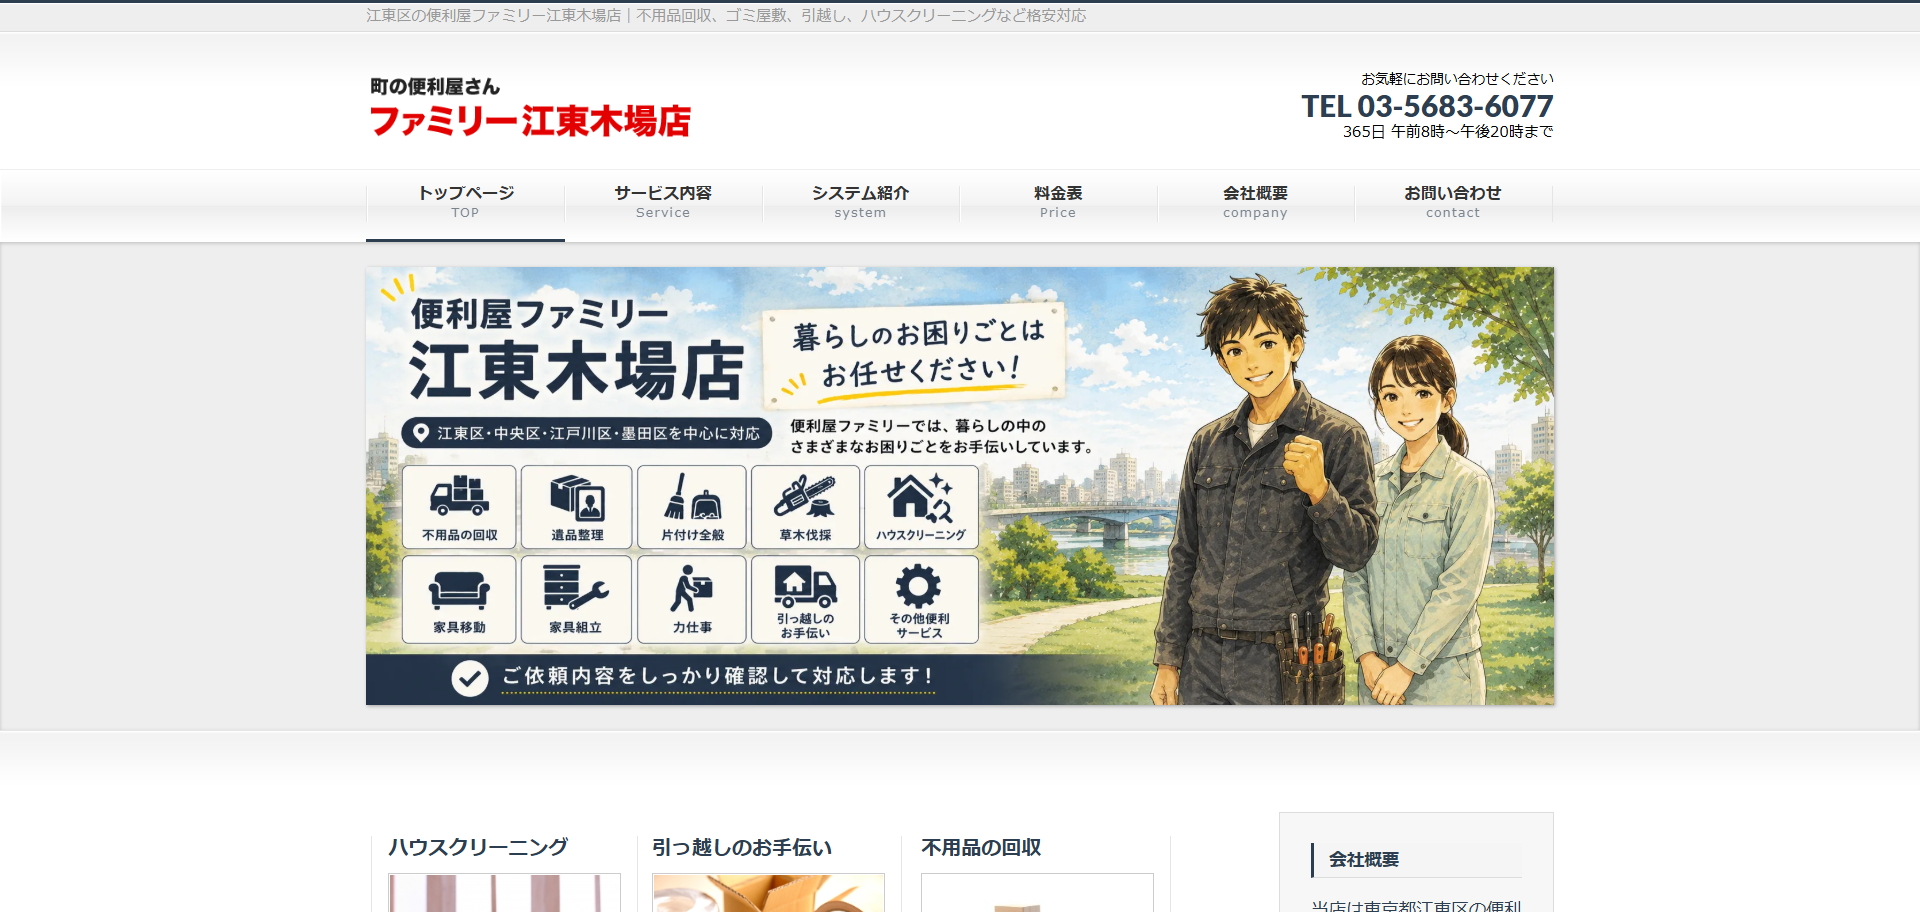Click the 力仕事 carrying person icon
This screenshot has height=912, width=1920.
click(692, 588)
